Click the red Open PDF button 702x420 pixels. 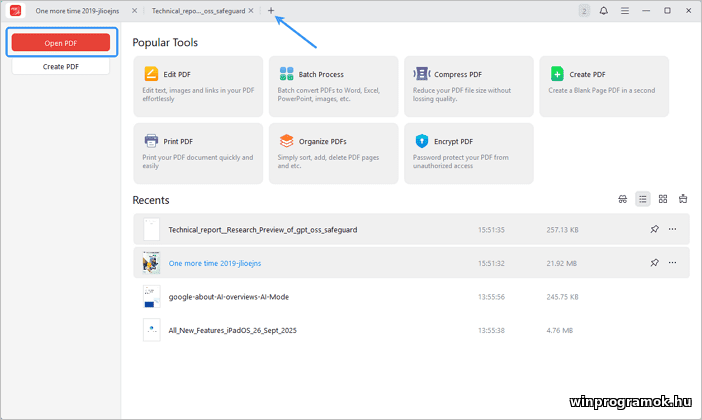point(62,43)
